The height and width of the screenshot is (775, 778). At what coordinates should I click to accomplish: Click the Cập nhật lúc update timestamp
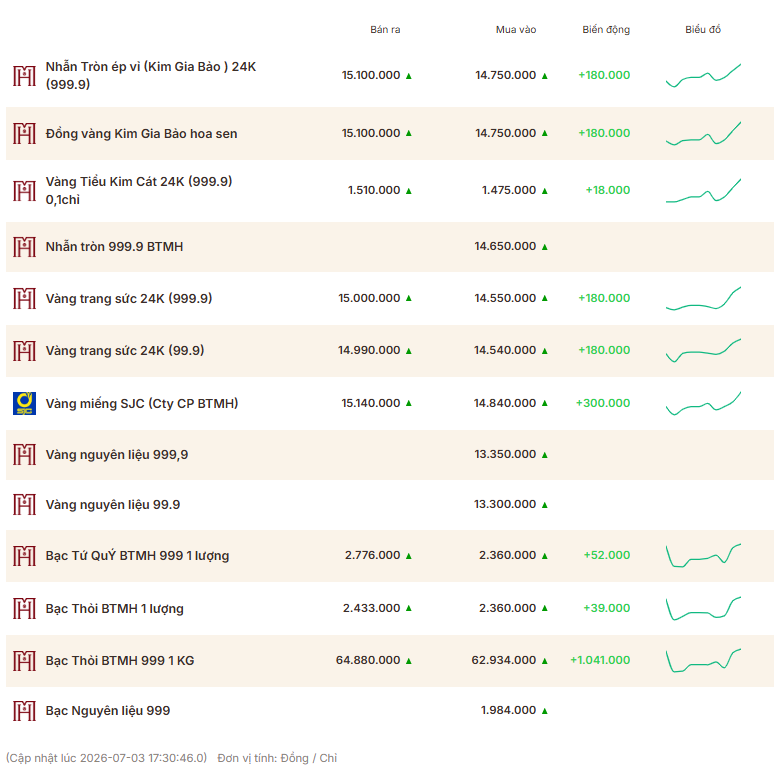pos(106,758)
